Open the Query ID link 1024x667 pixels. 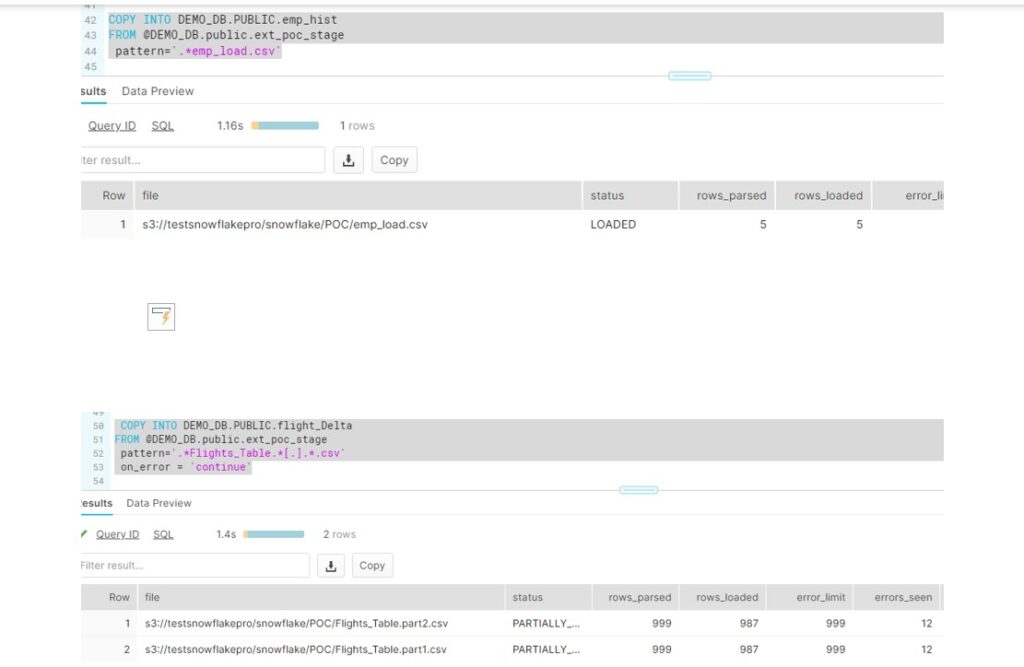coord(111,125)
